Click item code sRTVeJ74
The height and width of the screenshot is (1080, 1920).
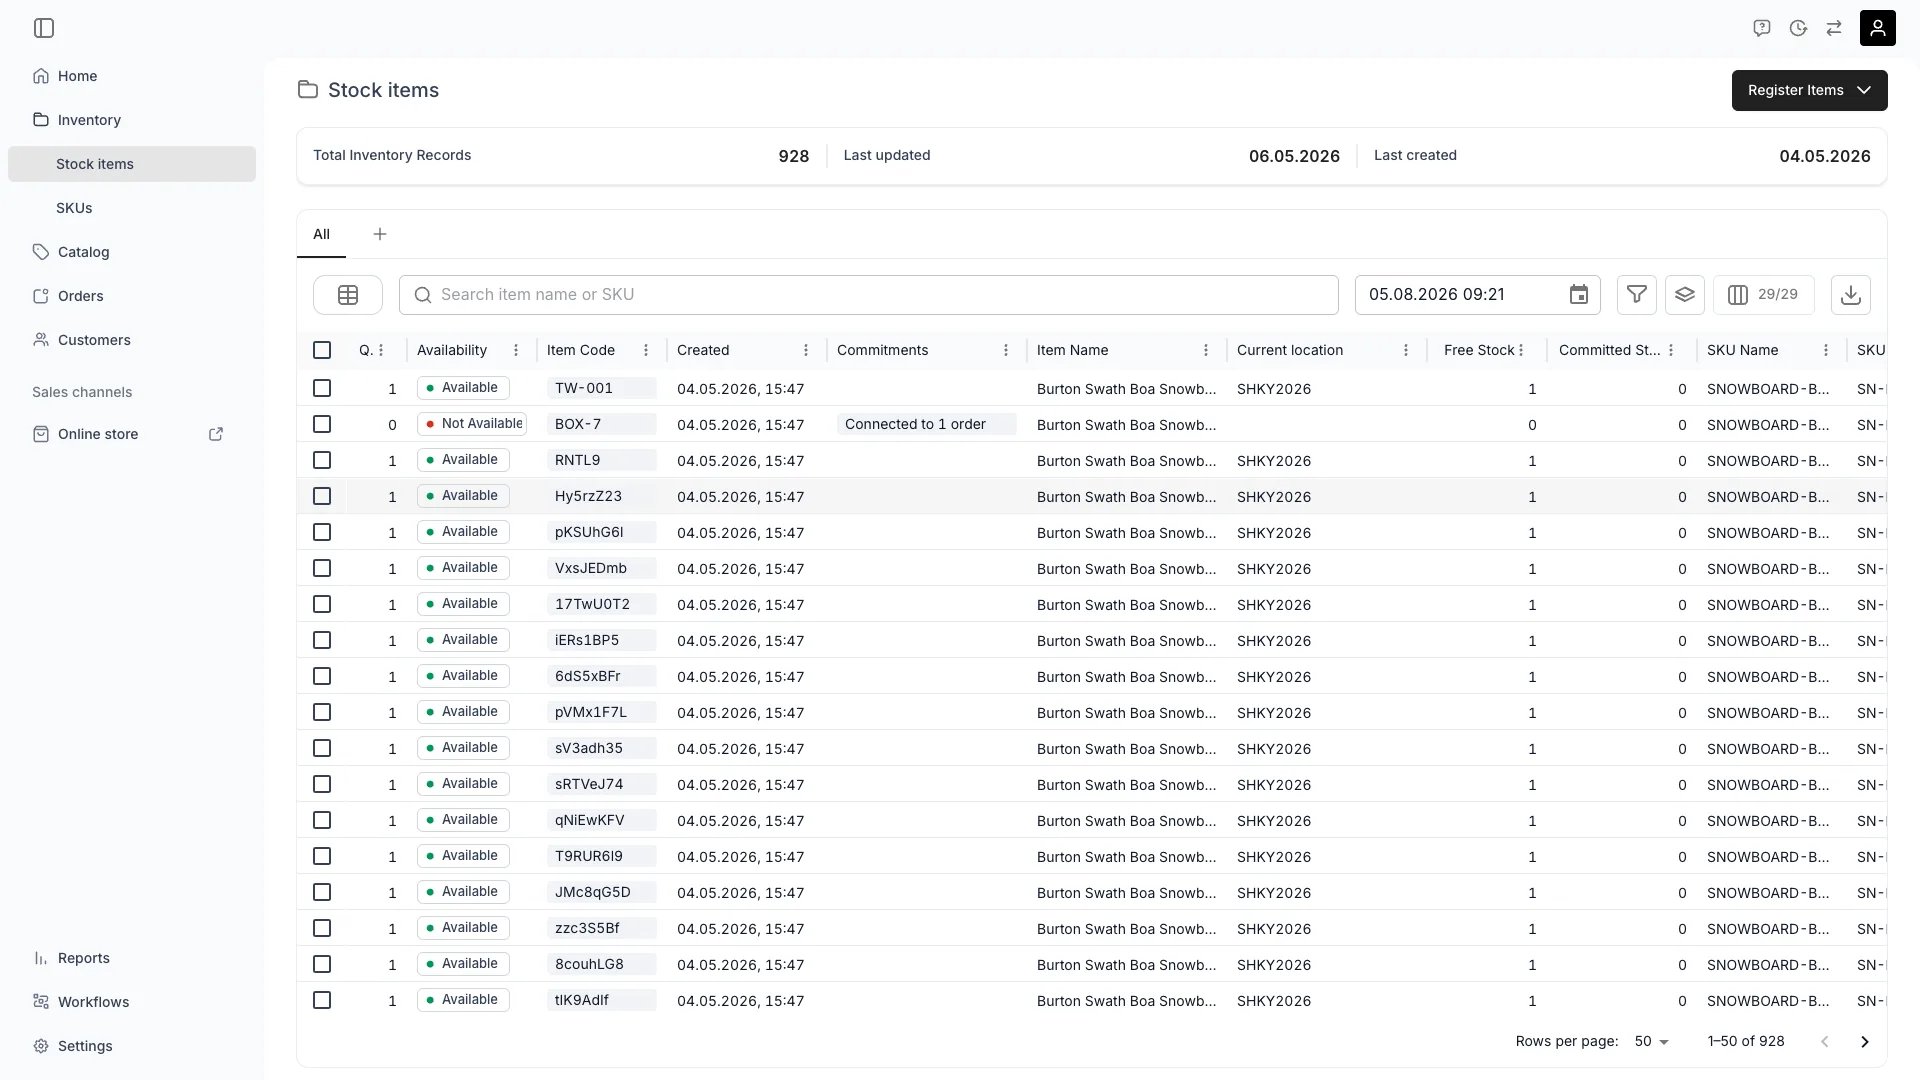point(601,784)
